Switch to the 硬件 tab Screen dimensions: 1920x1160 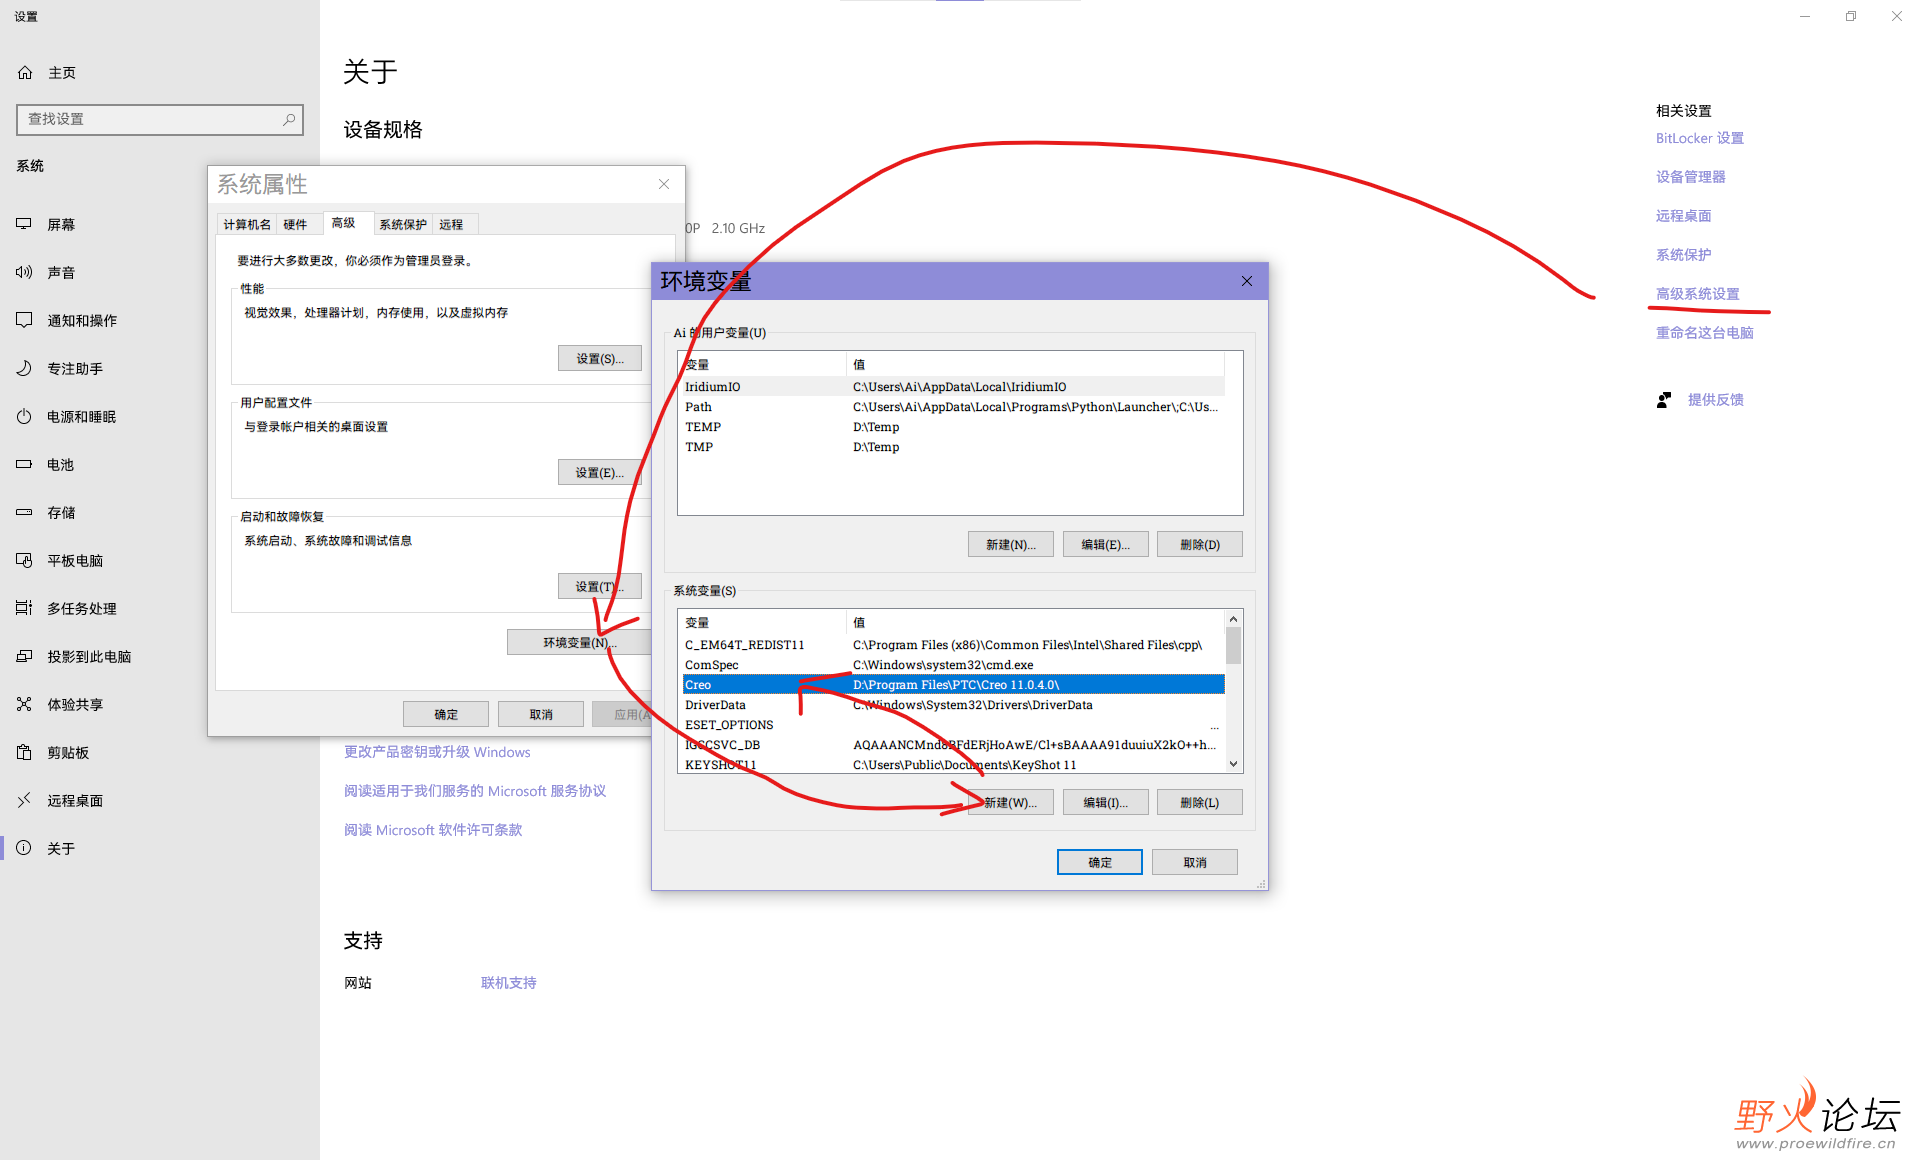tap(295, 224)
